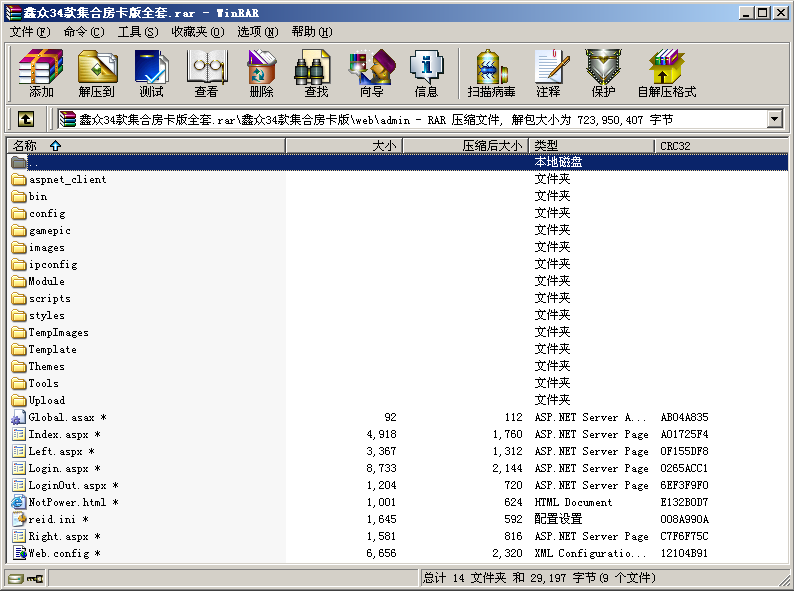Open the 查看 (View) toolbar tool

point(206,73)
